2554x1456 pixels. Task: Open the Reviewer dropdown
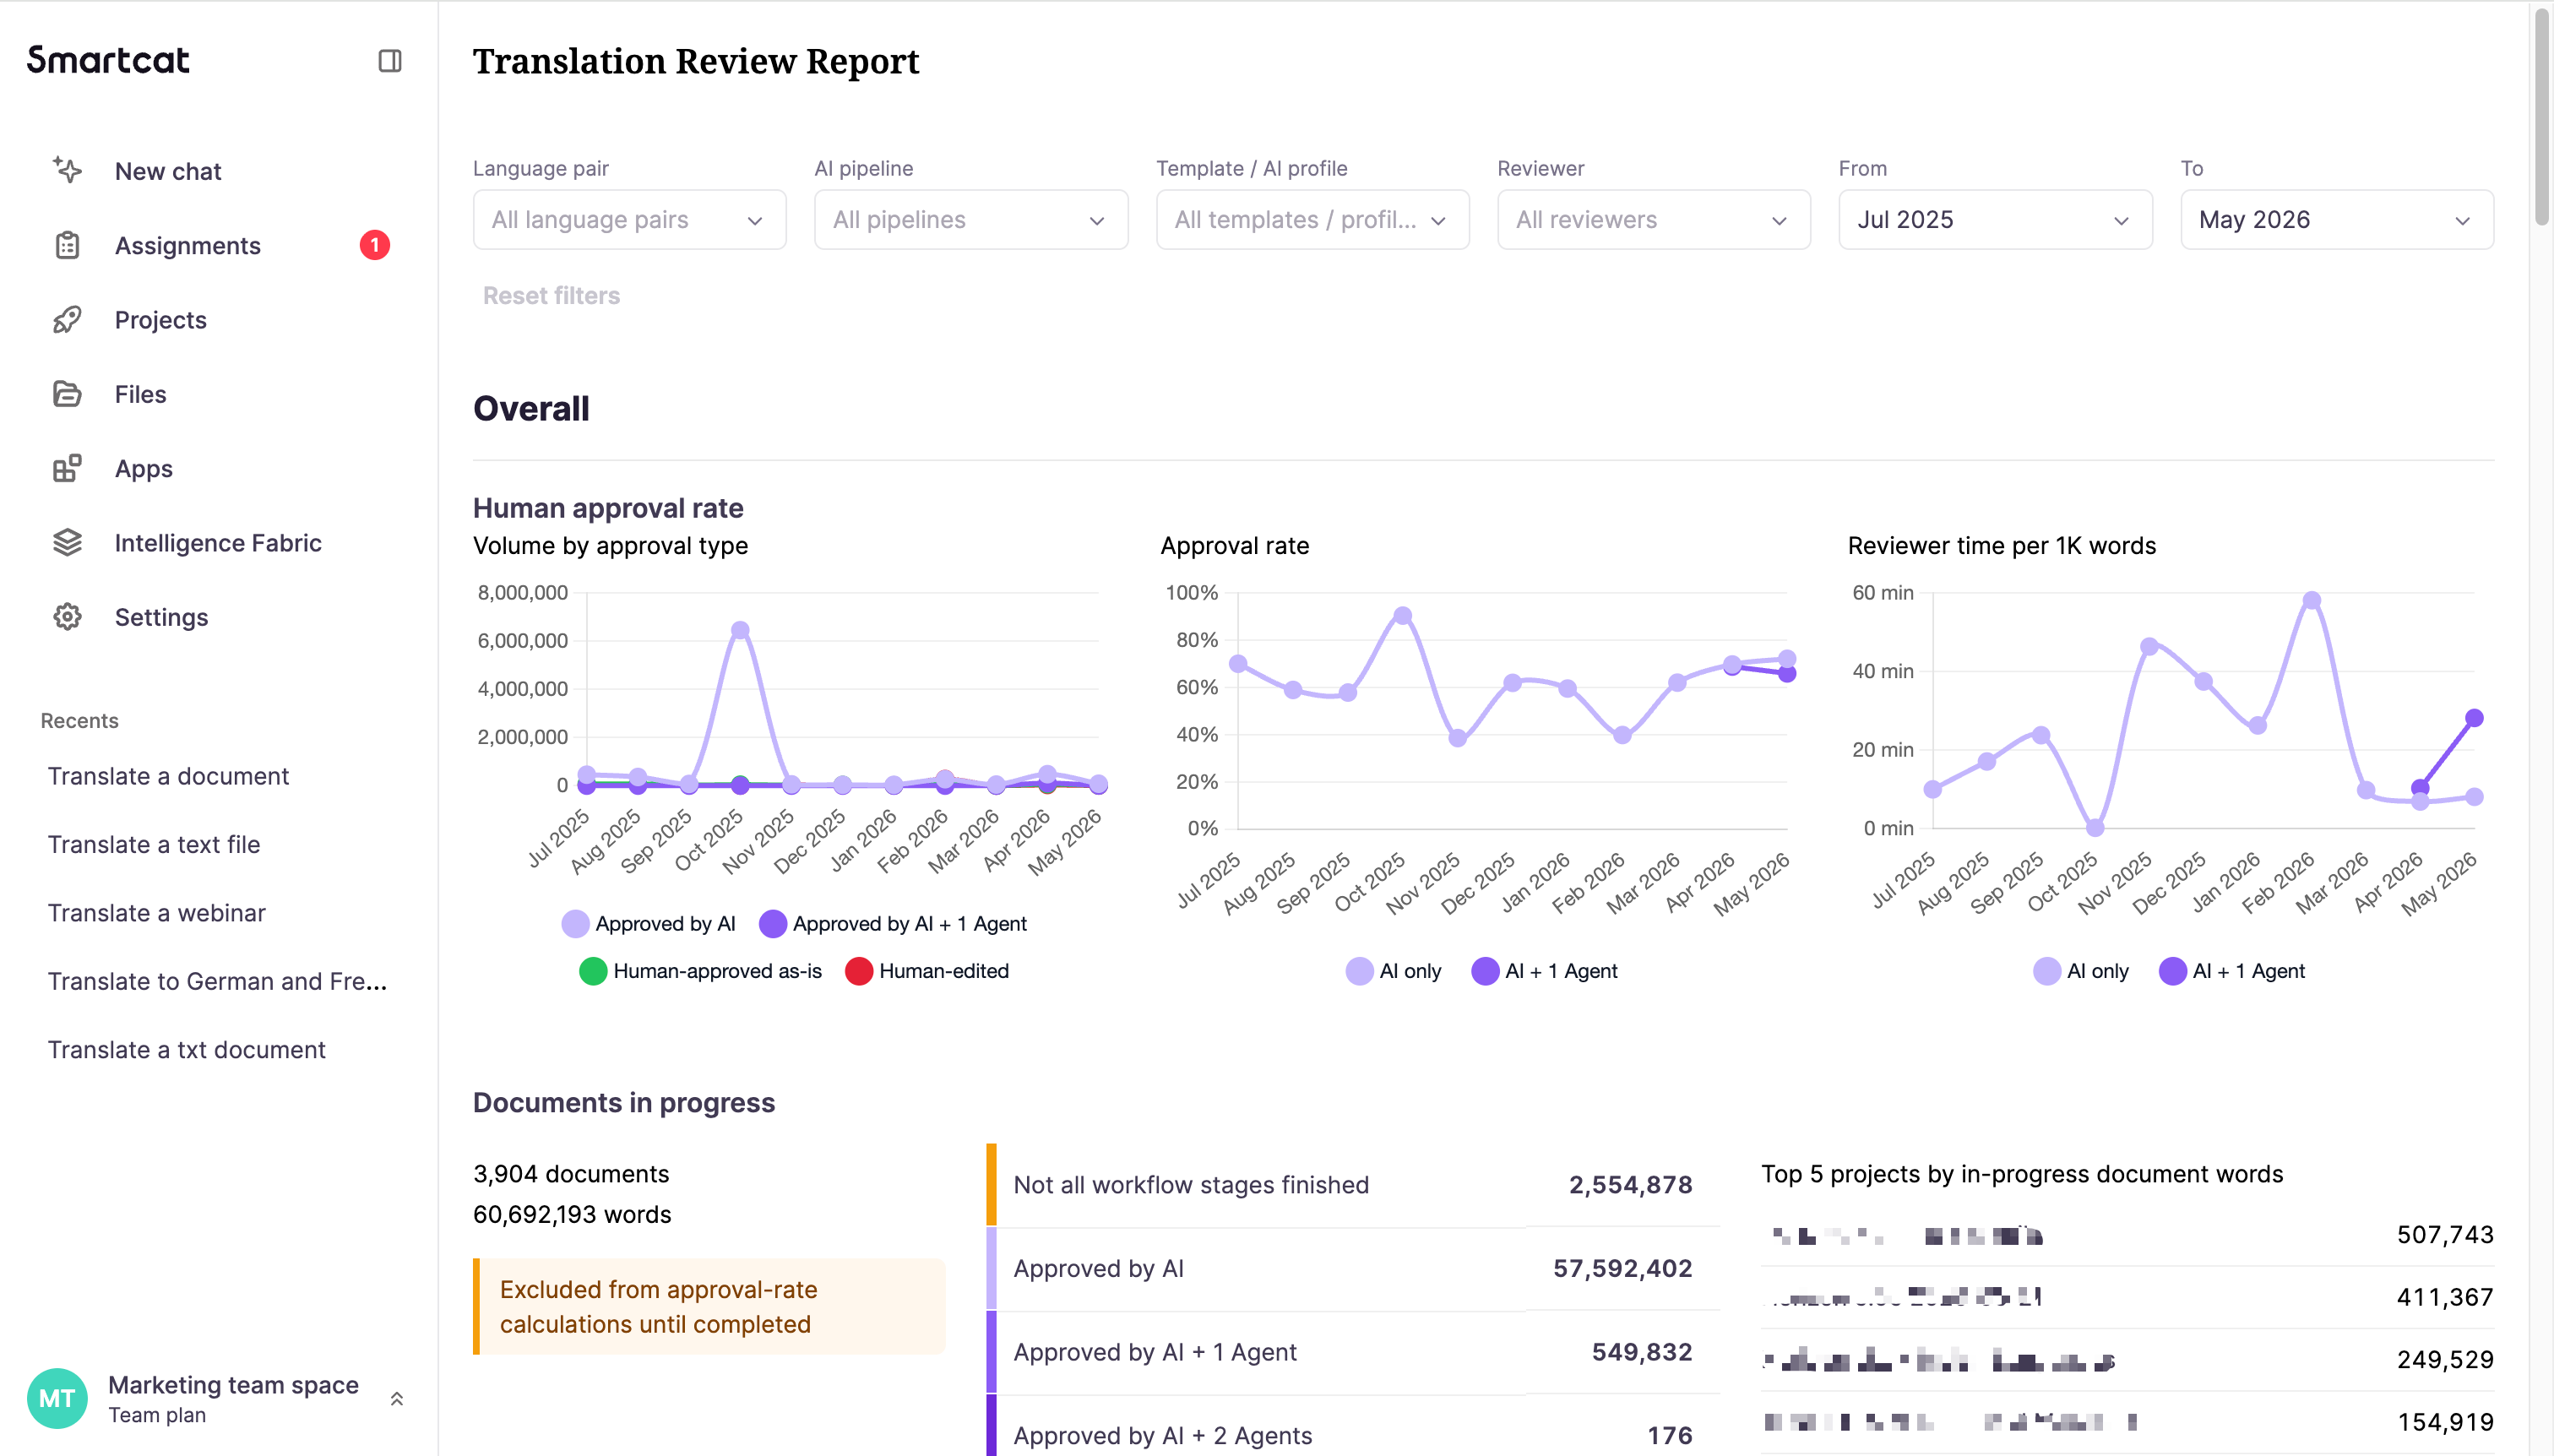coord(1654,220)
